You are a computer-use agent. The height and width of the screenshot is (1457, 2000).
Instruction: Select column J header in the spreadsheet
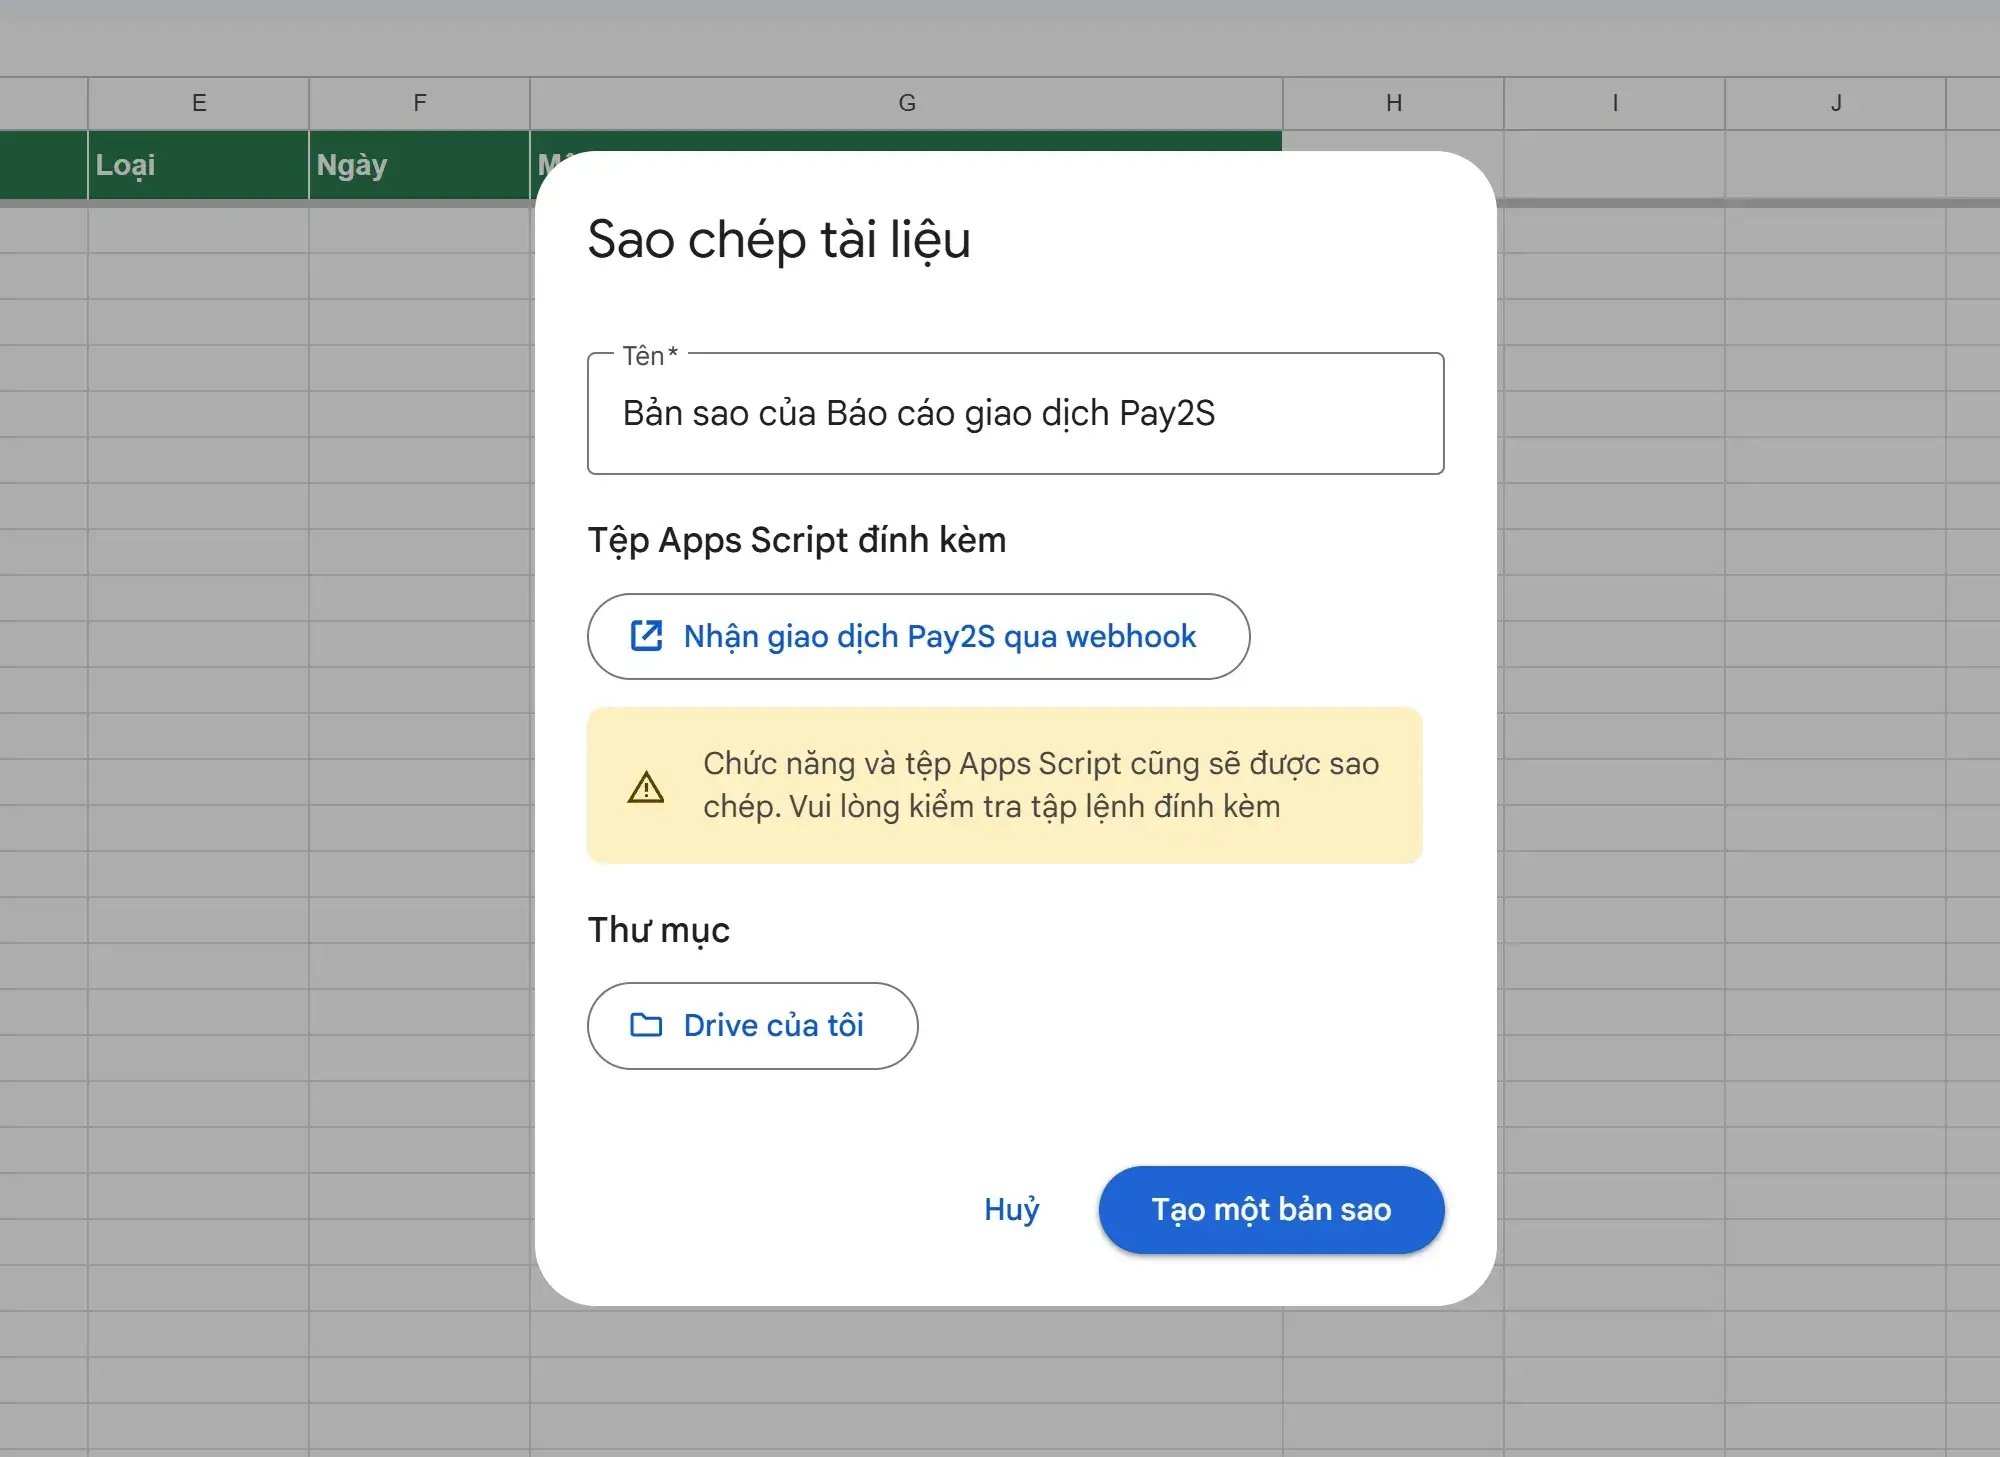1836,103
